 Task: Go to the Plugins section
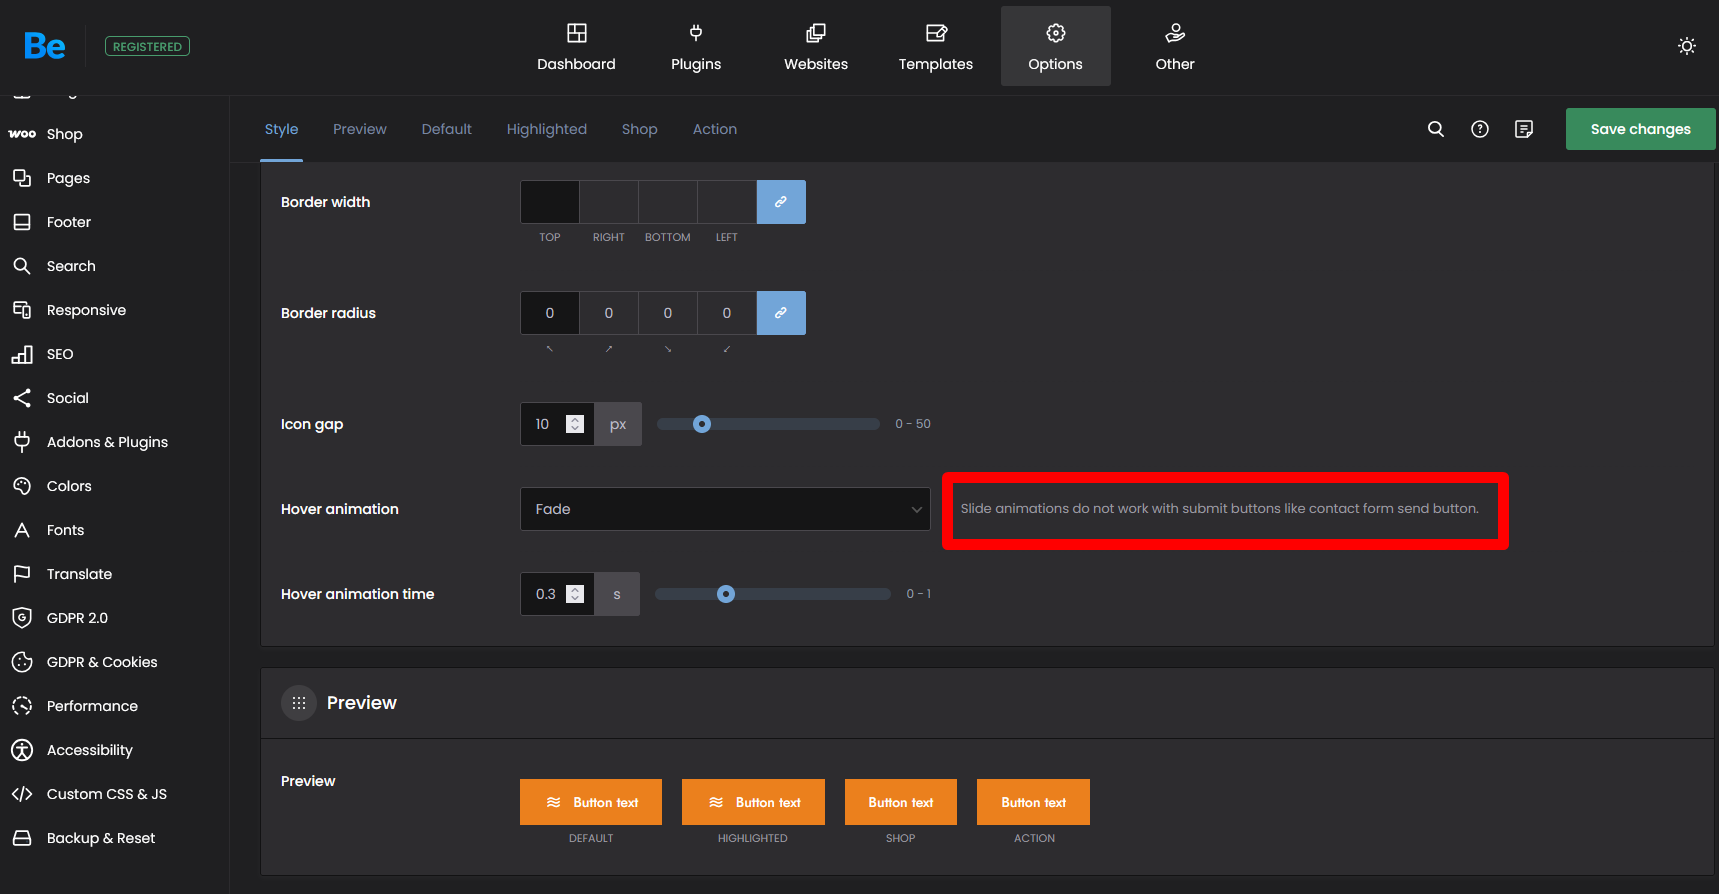point(695,47)
